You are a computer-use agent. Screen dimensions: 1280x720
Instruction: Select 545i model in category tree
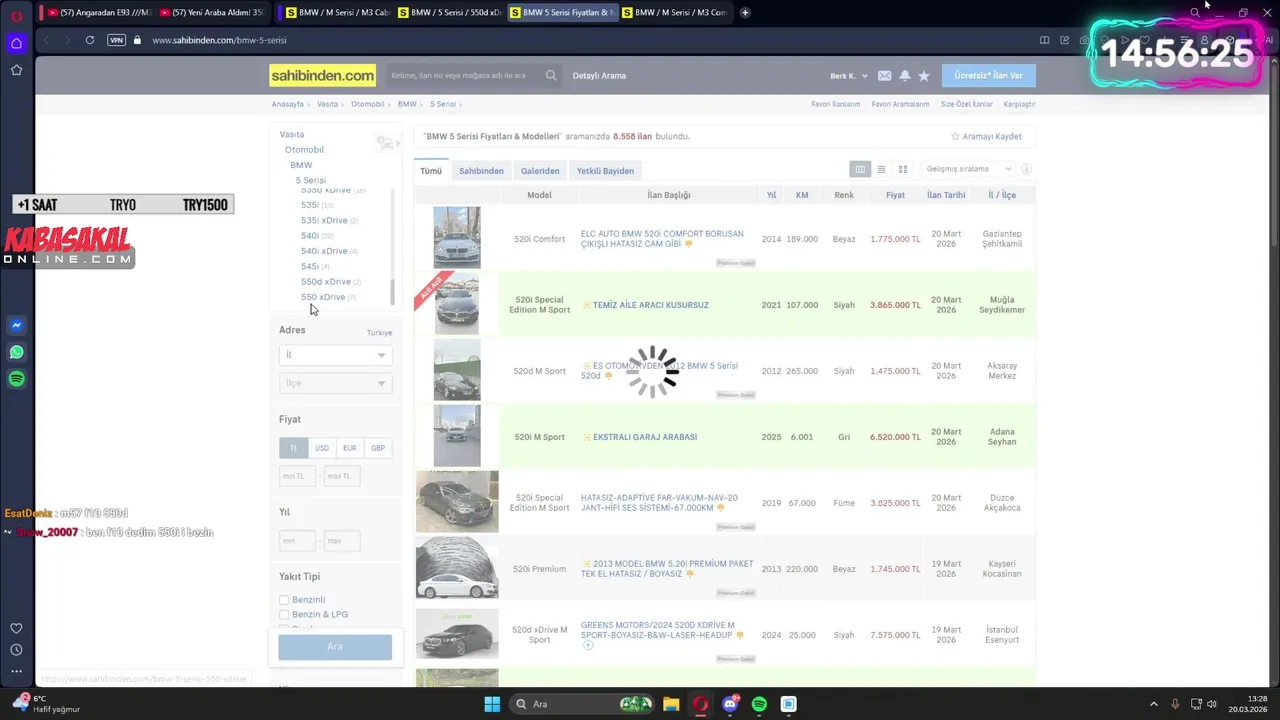(x=310, y=267)
